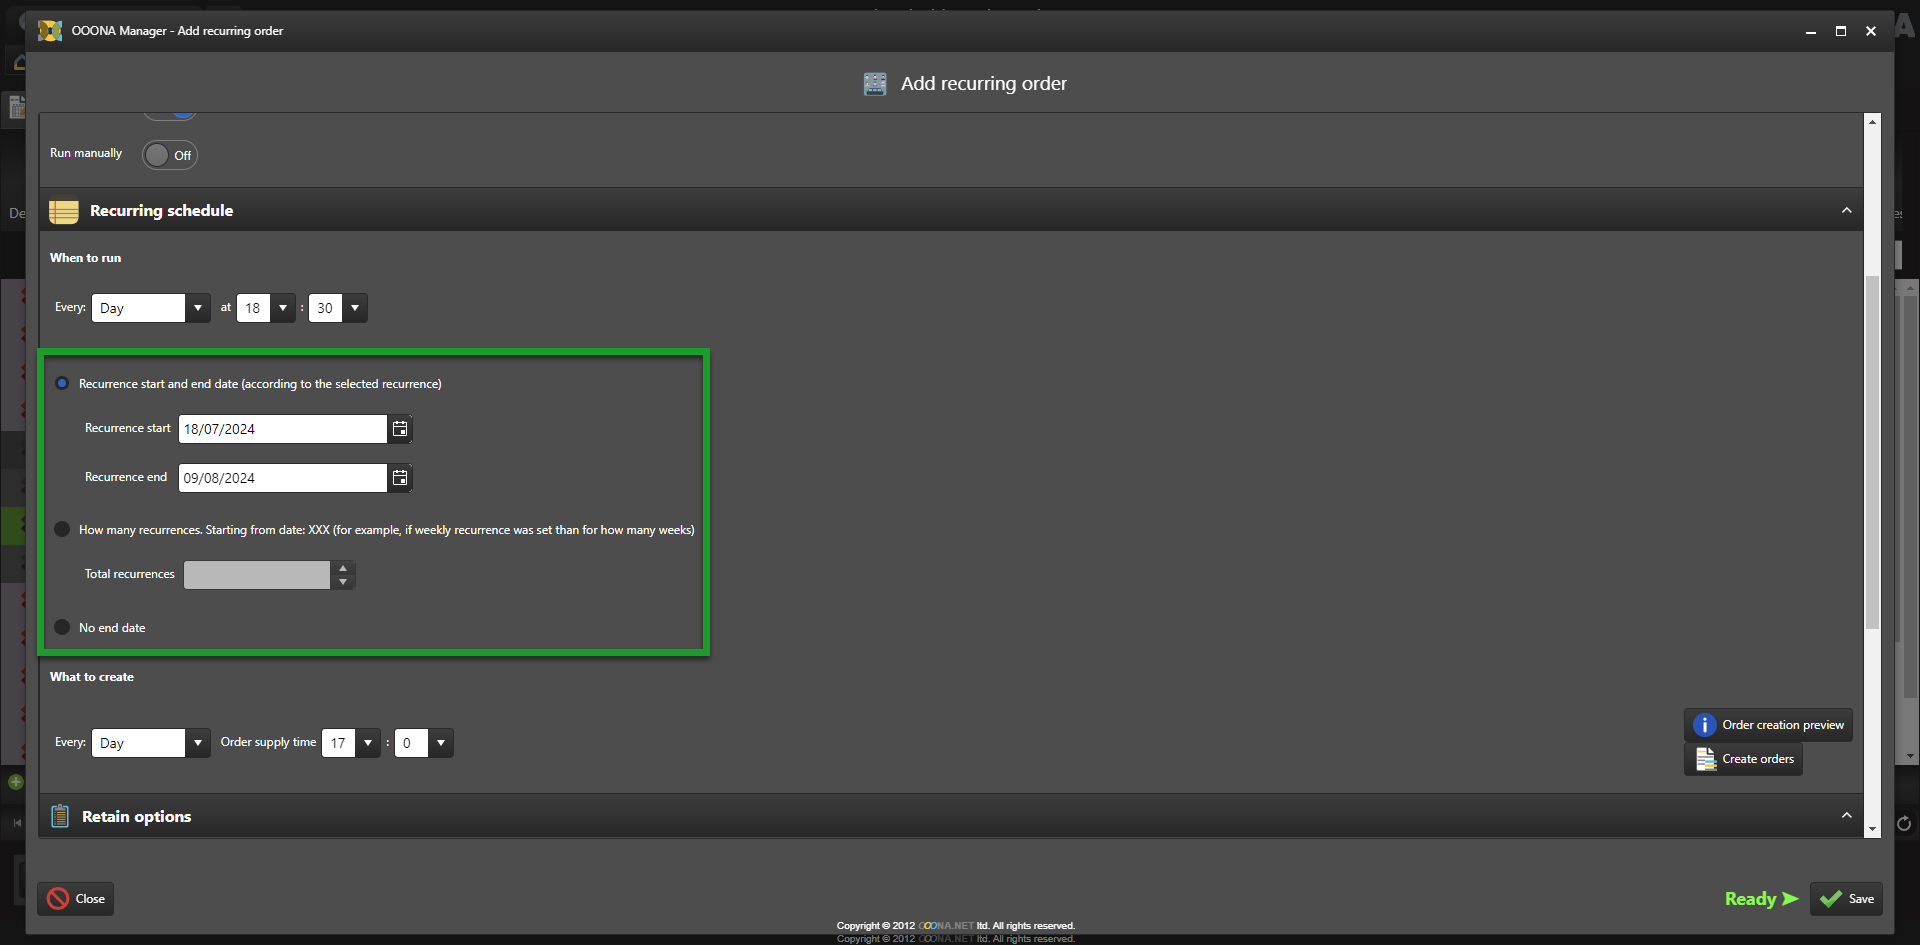
Task: Open the run minutes dropdown showing 30
Action: pyautogui.click(x=355, y=308)
